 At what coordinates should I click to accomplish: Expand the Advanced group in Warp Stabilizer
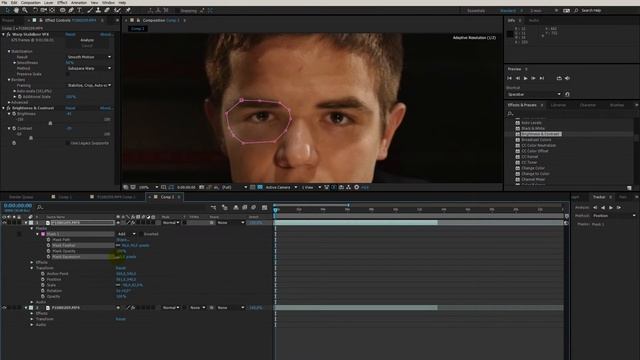pos(9,102)
